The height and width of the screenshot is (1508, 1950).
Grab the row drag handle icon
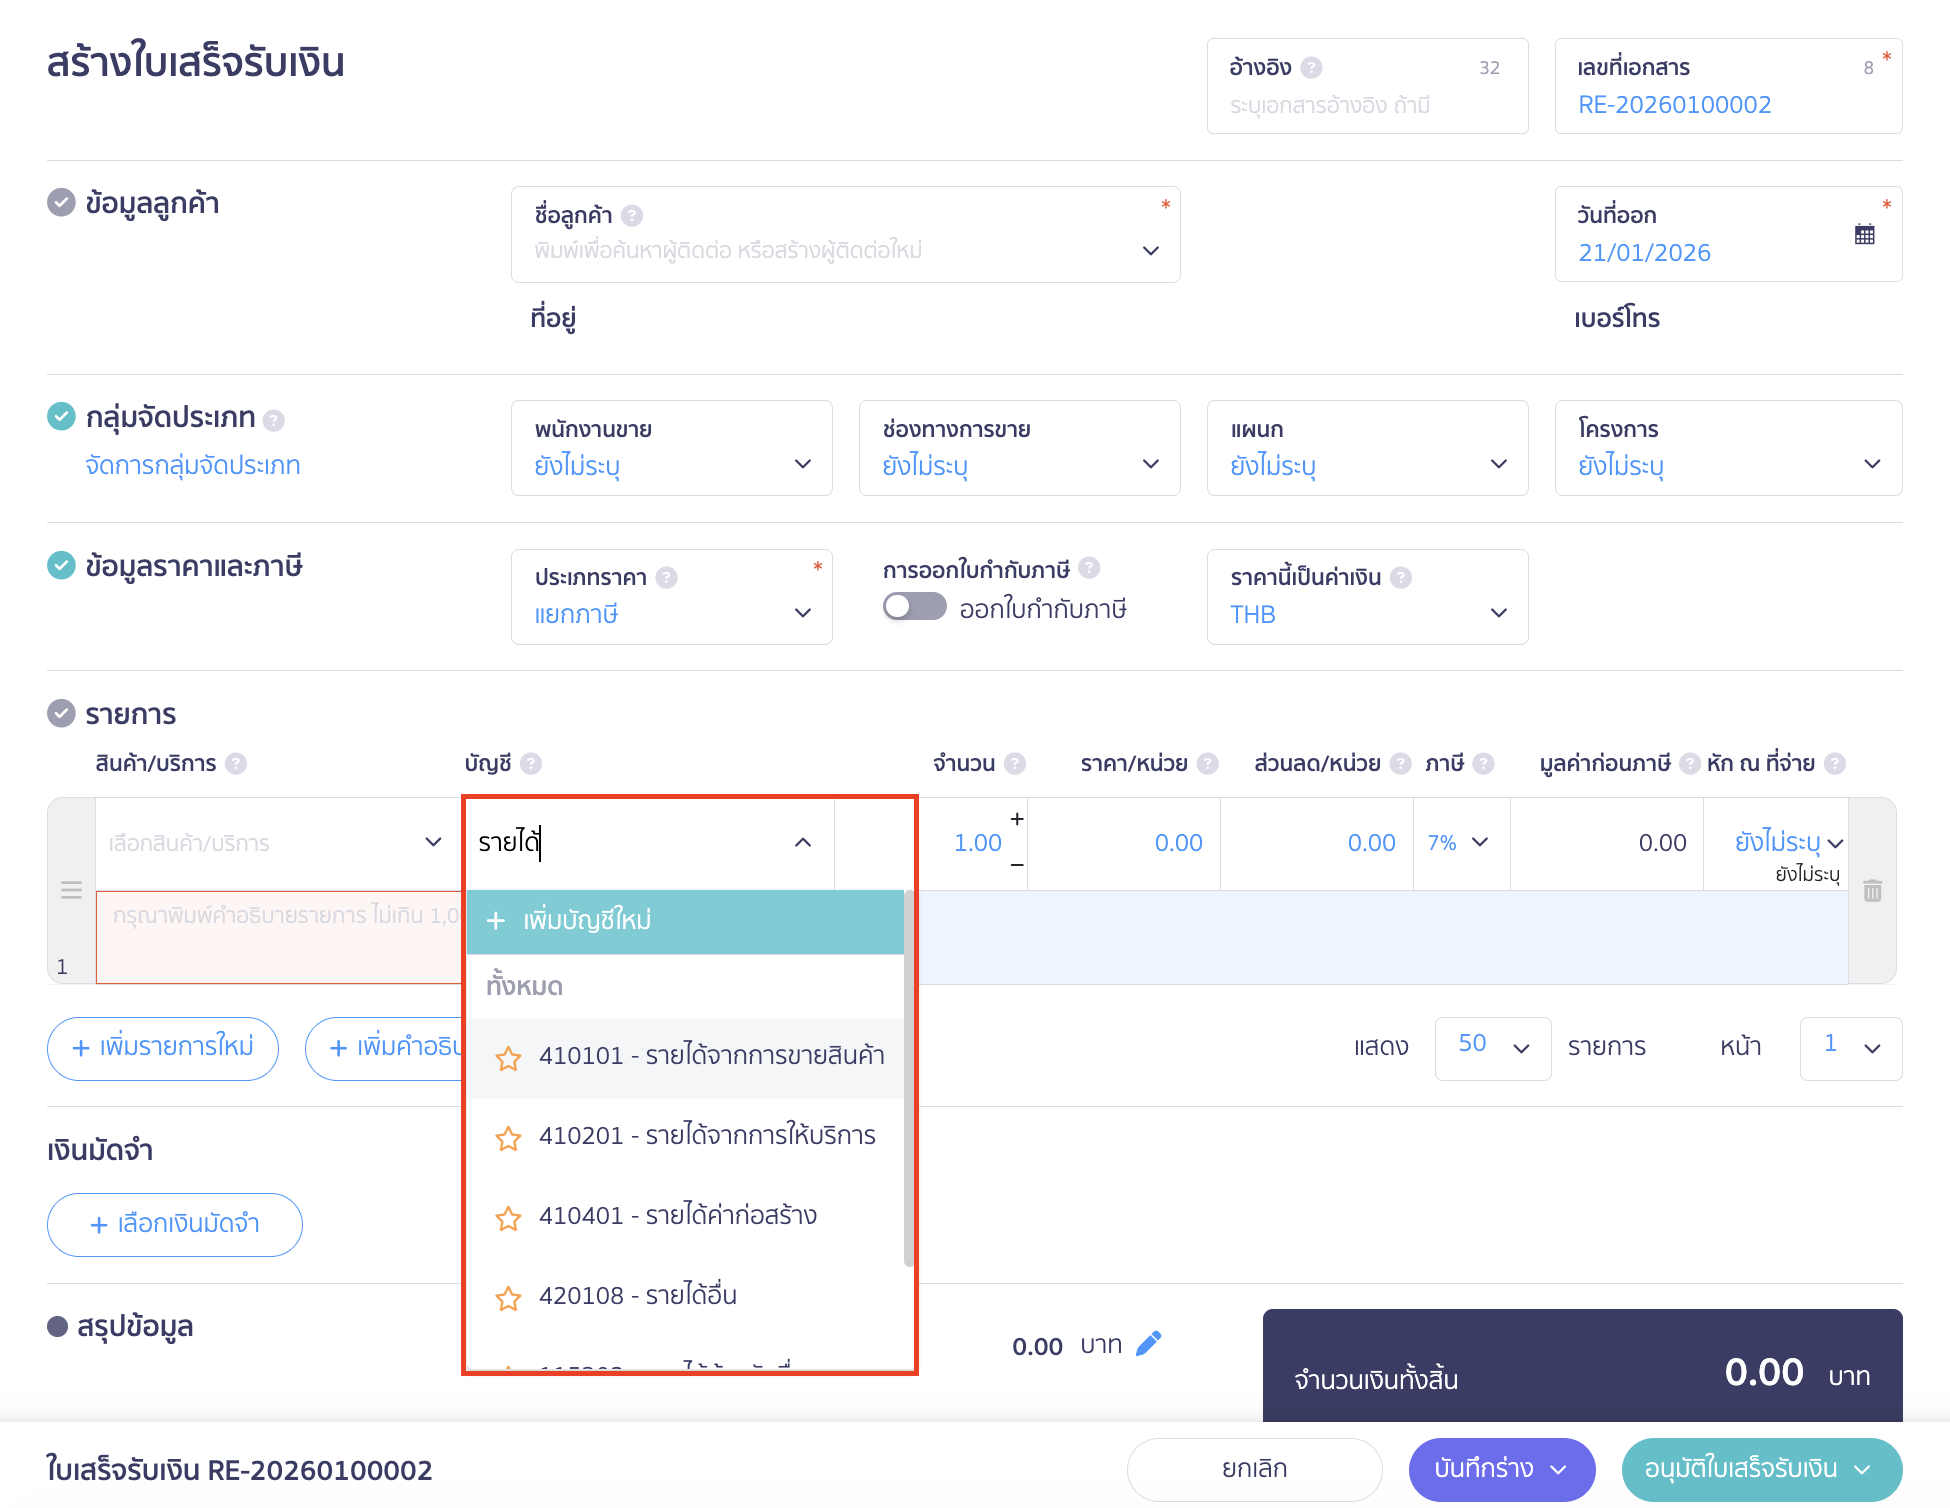tap(71, 889)
